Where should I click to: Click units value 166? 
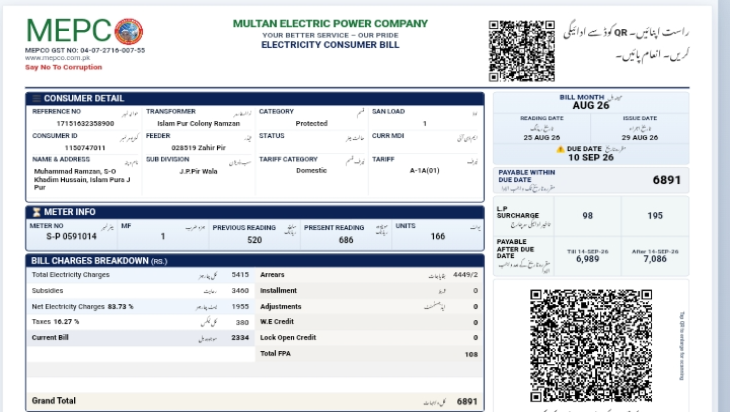(x=438, y=236)
